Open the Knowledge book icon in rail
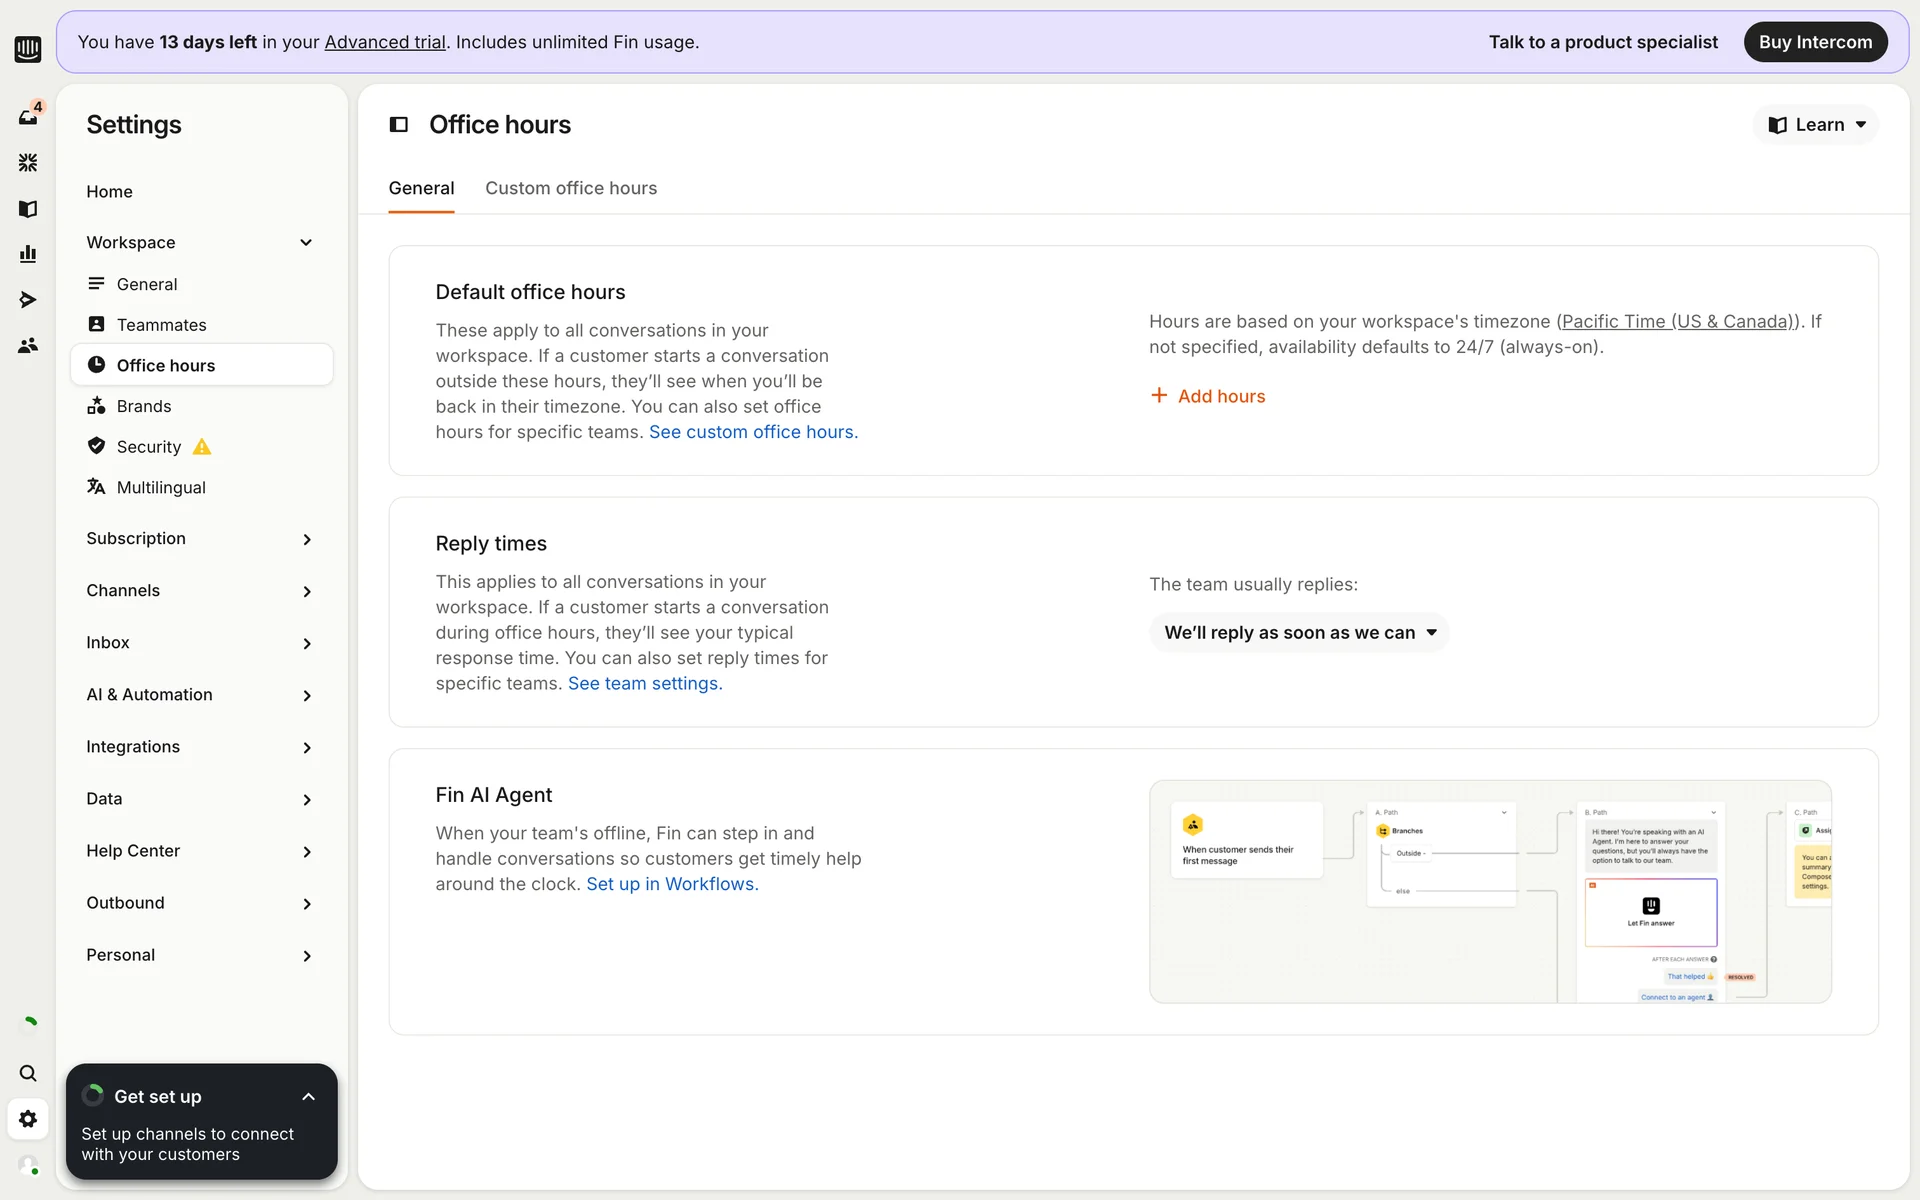This screenshot has width=1920, height=1200. pyautogui.click(x=28, y=208)
